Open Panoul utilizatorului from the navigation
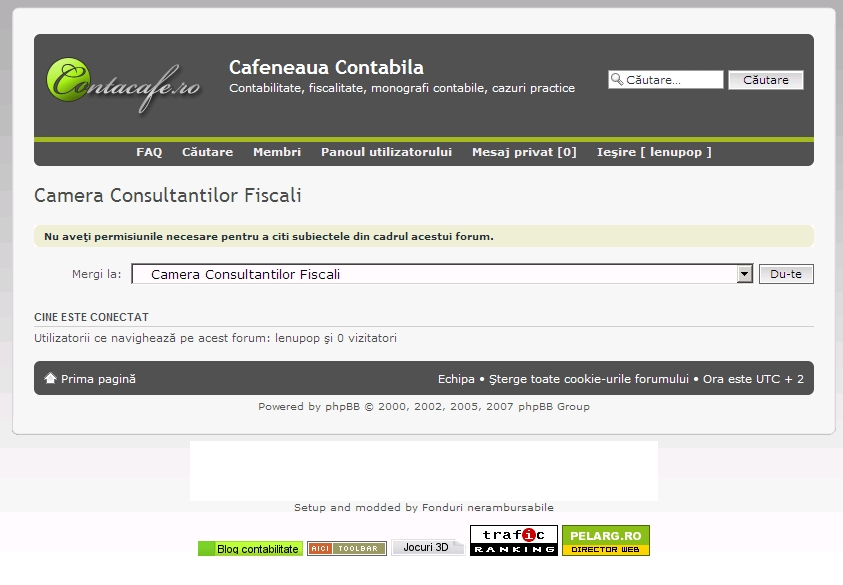The width and height of the screenshot is (843, 585). click(386, 151)
